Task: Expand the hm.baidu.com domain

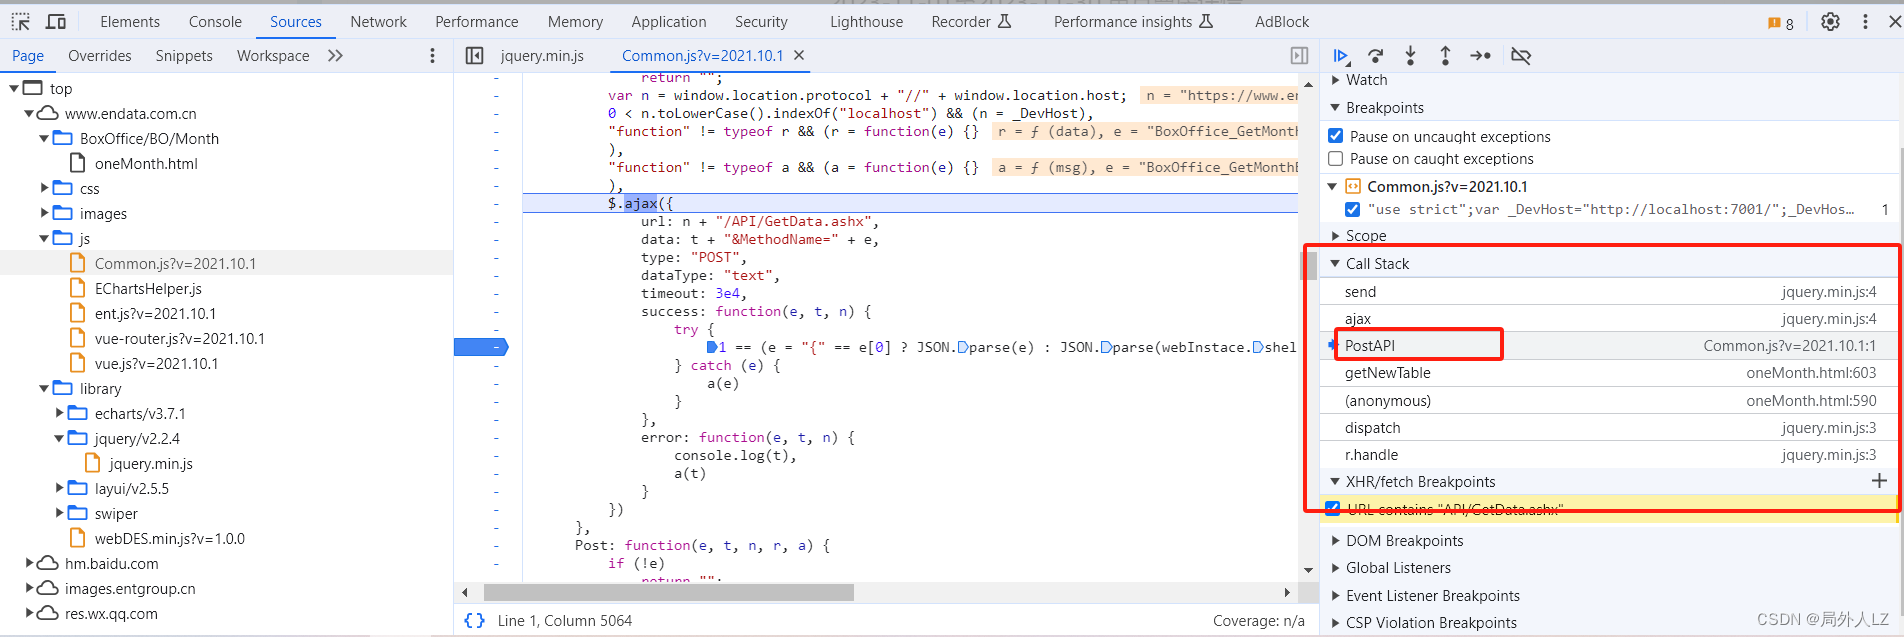Action: coord(29,563)
